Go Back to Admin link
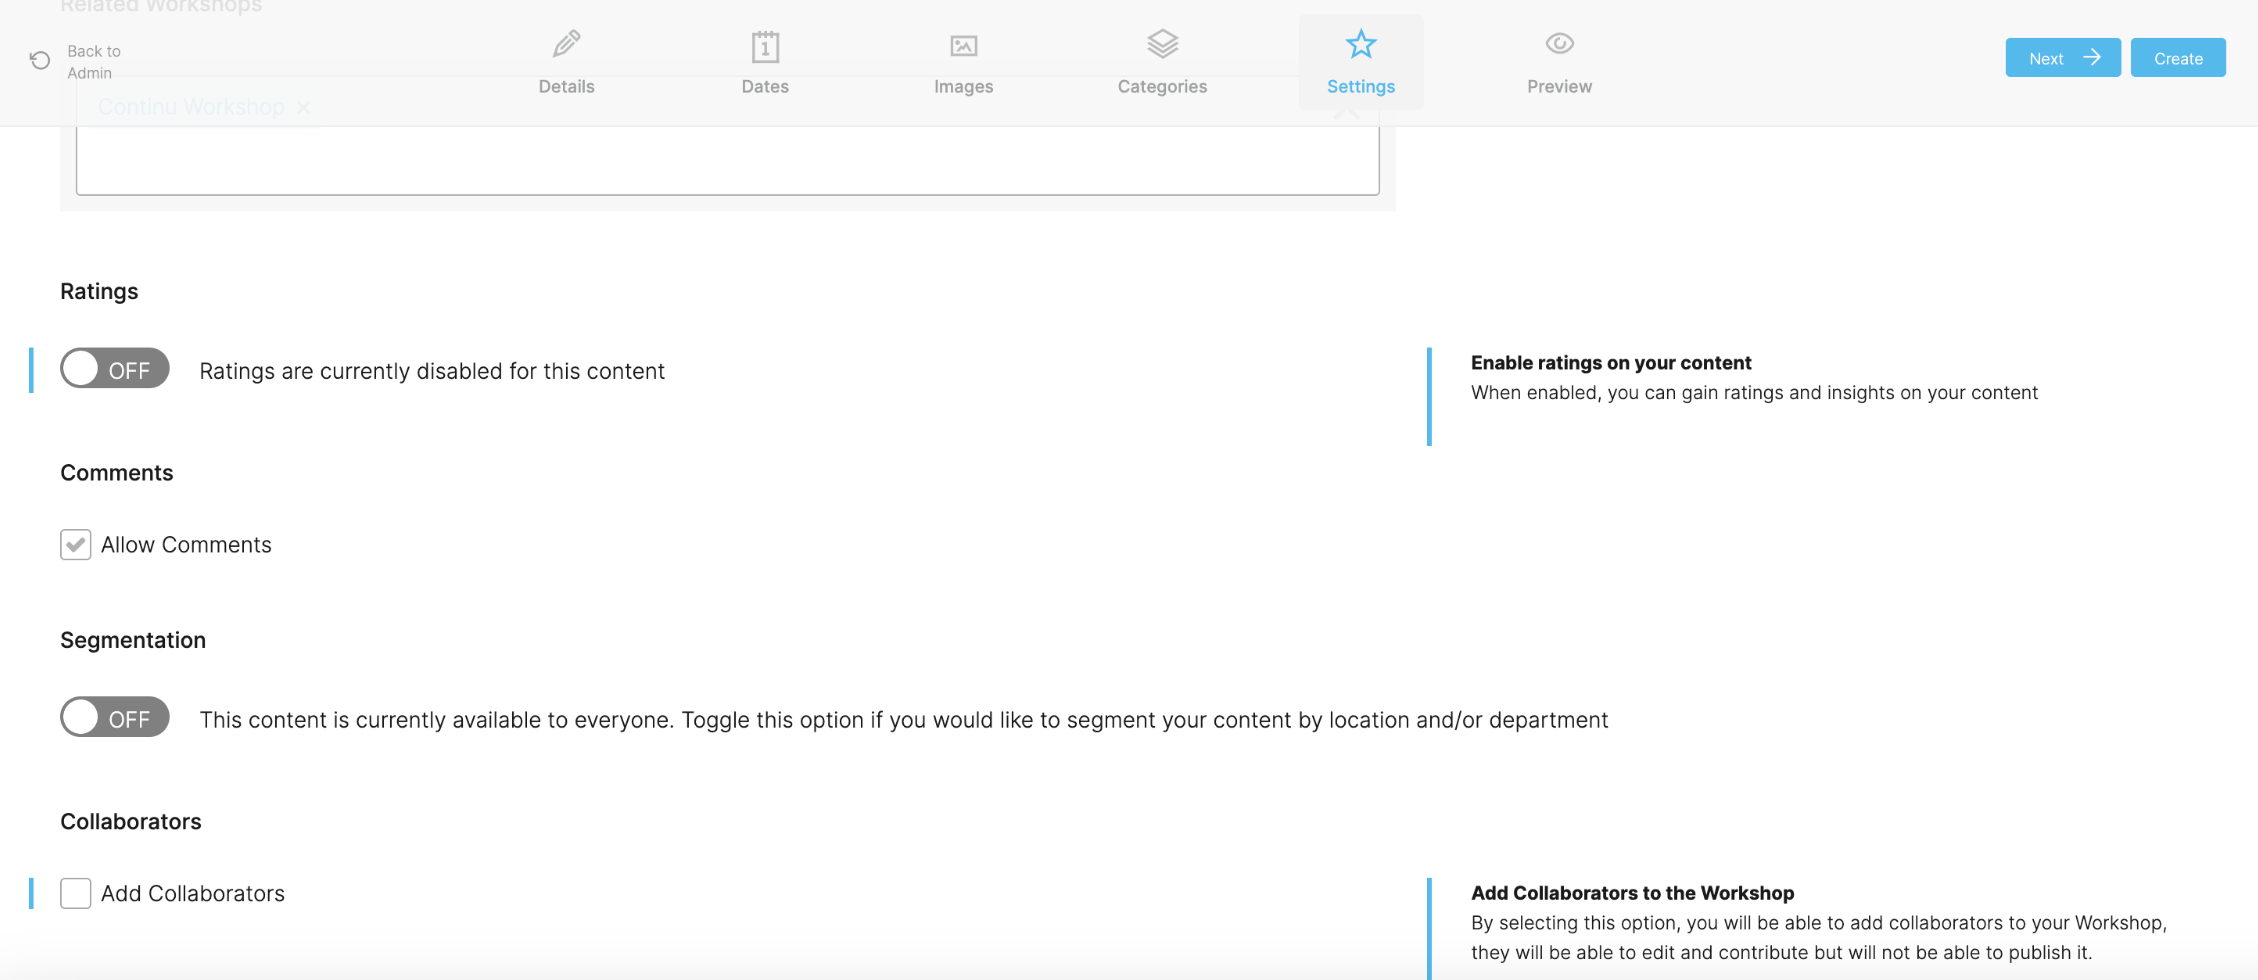 pyautogui.click(x=94, y=62)
